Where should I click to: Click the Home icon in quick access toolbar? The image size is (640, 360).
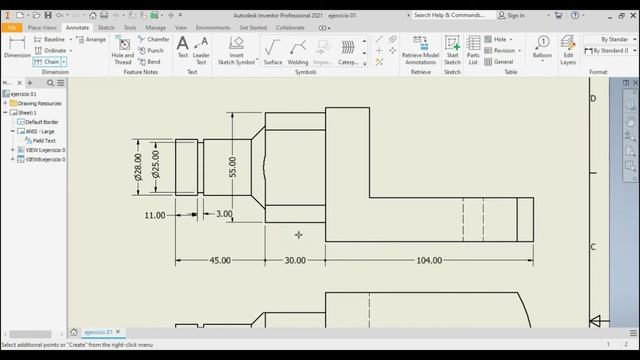93,15
